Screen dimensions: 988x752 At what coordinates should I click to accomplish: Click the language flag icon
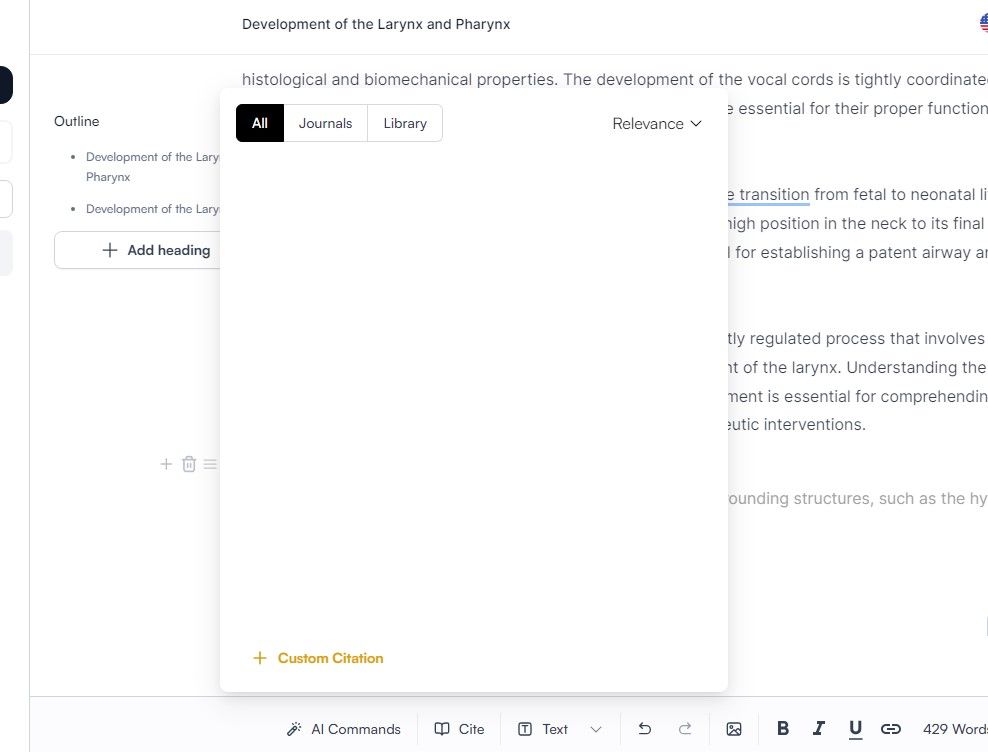[984, 23]
